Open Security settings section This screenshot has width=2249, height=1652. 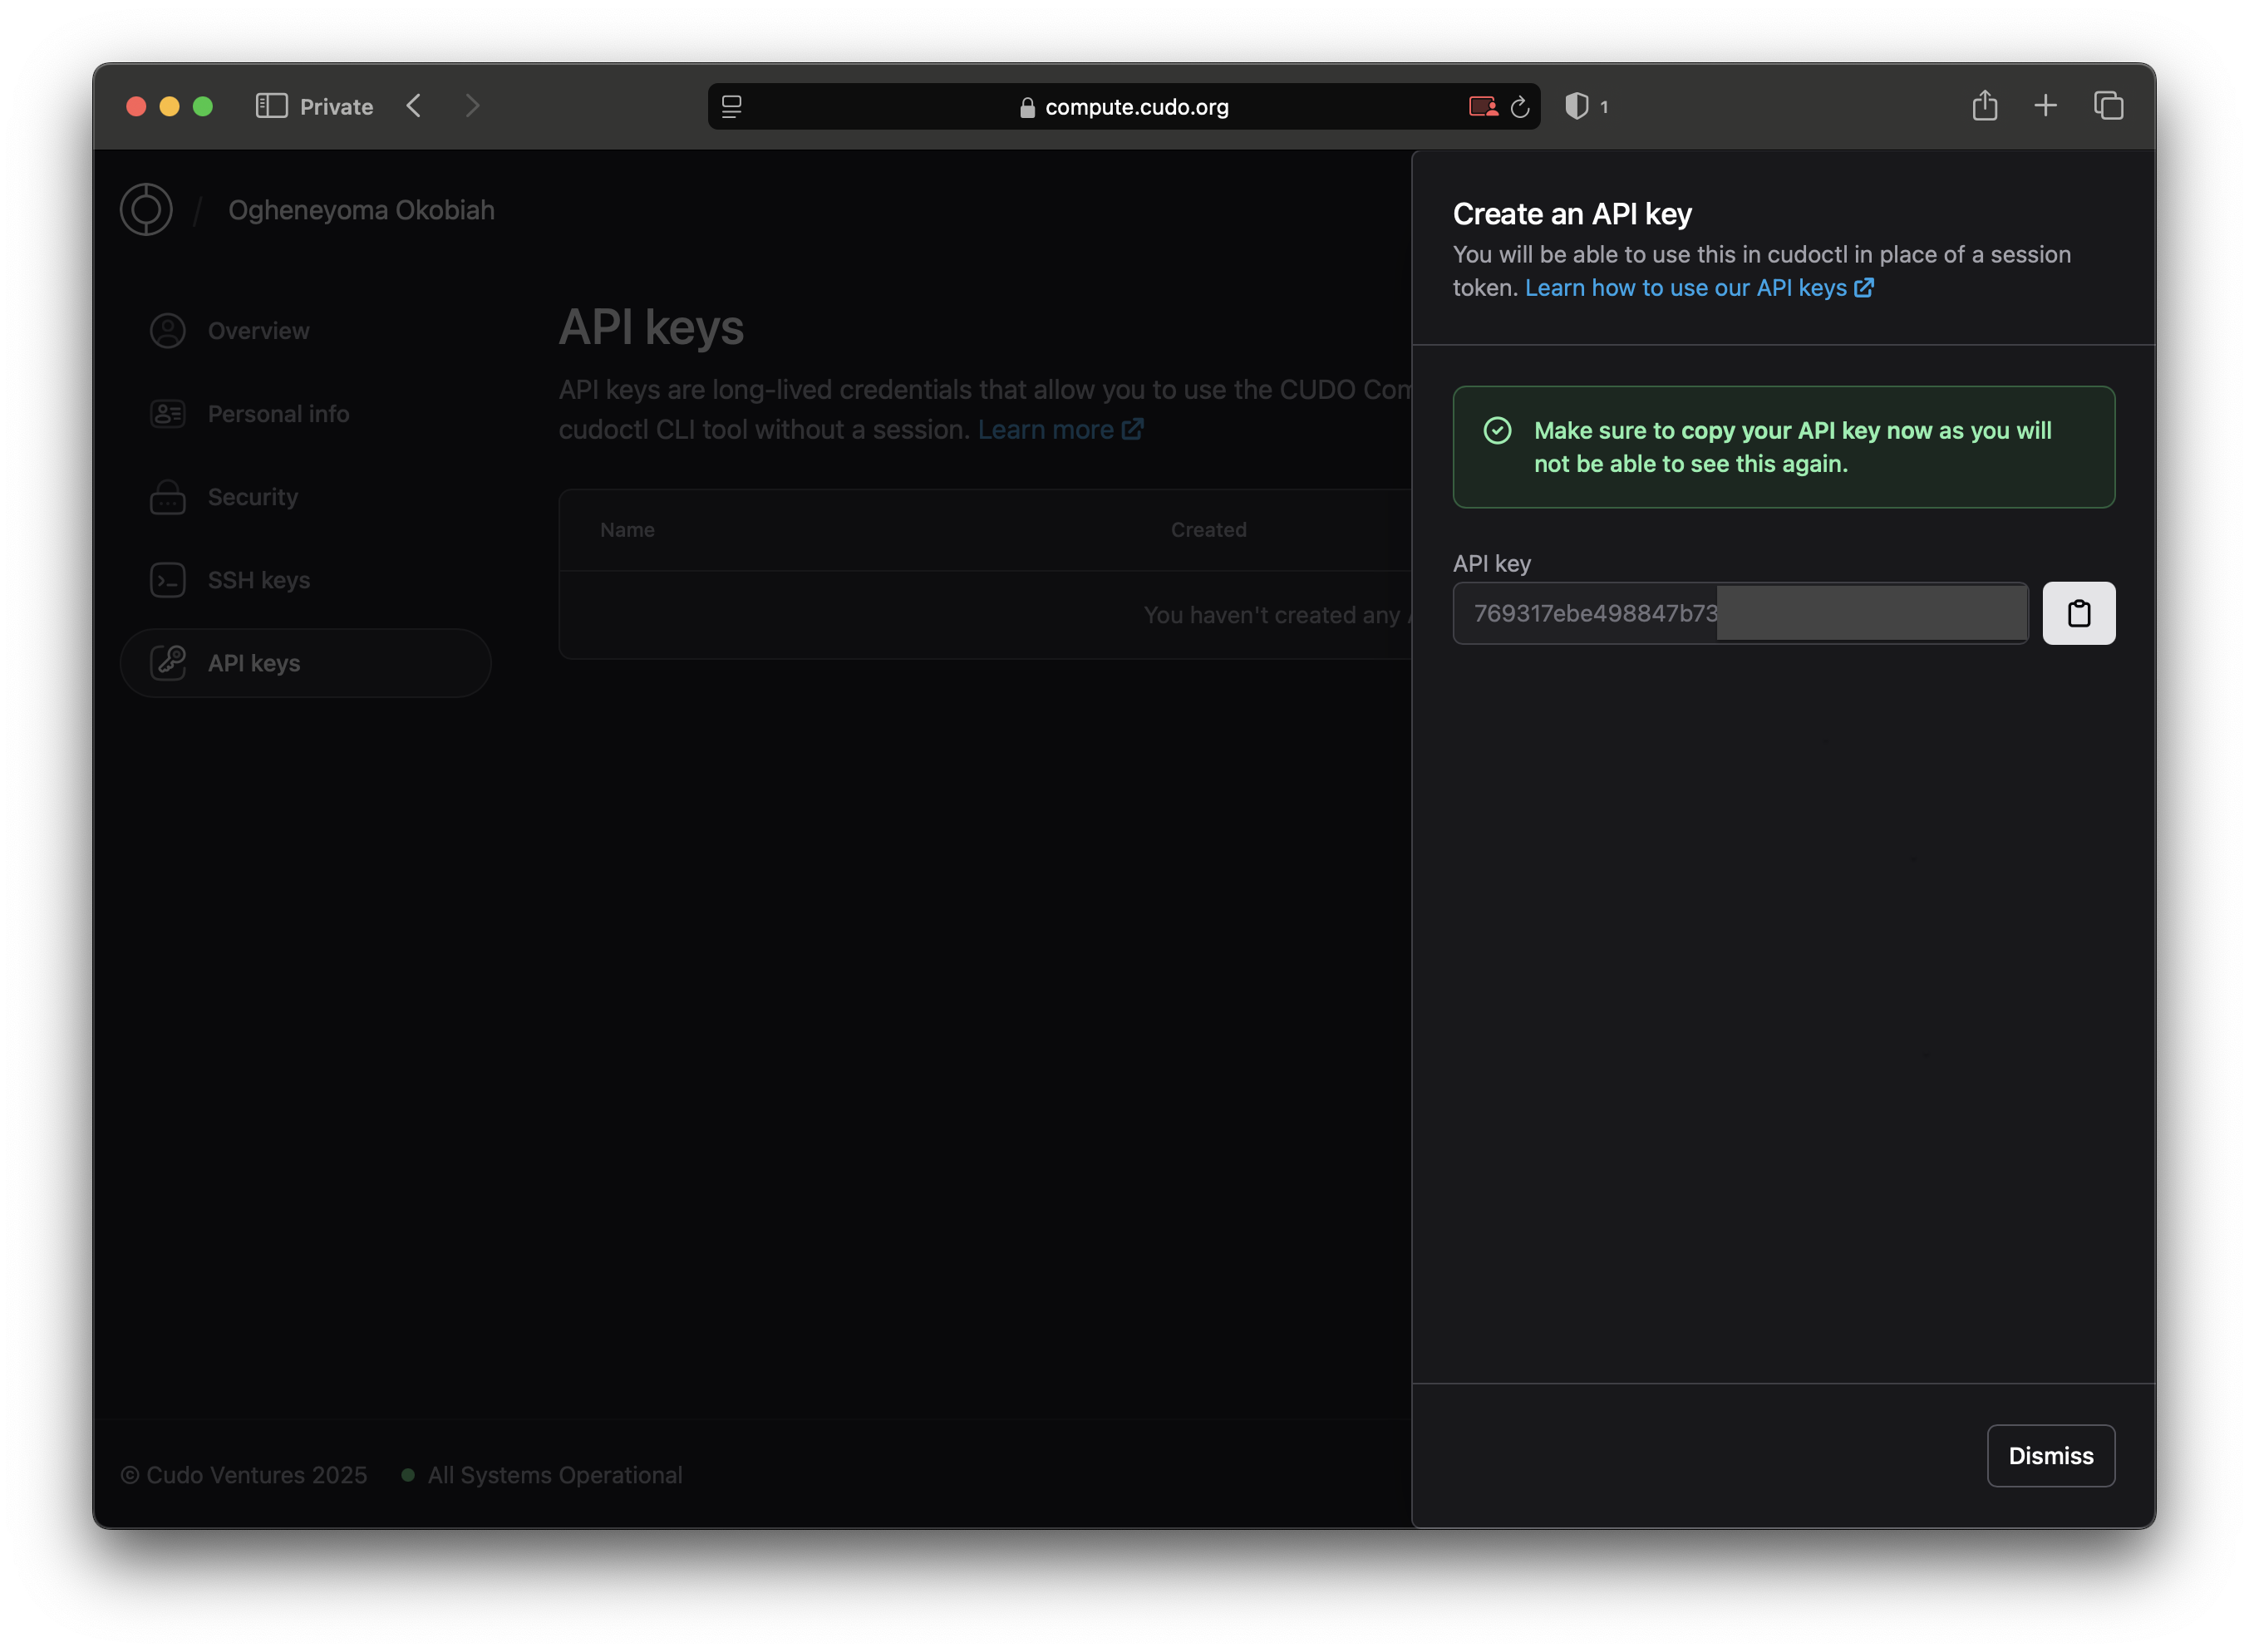click(x=305, y=497)
